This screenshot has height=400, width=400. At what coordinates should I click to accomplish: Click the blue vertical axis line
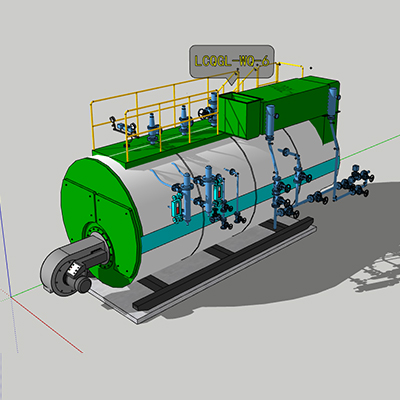[6, 250]
